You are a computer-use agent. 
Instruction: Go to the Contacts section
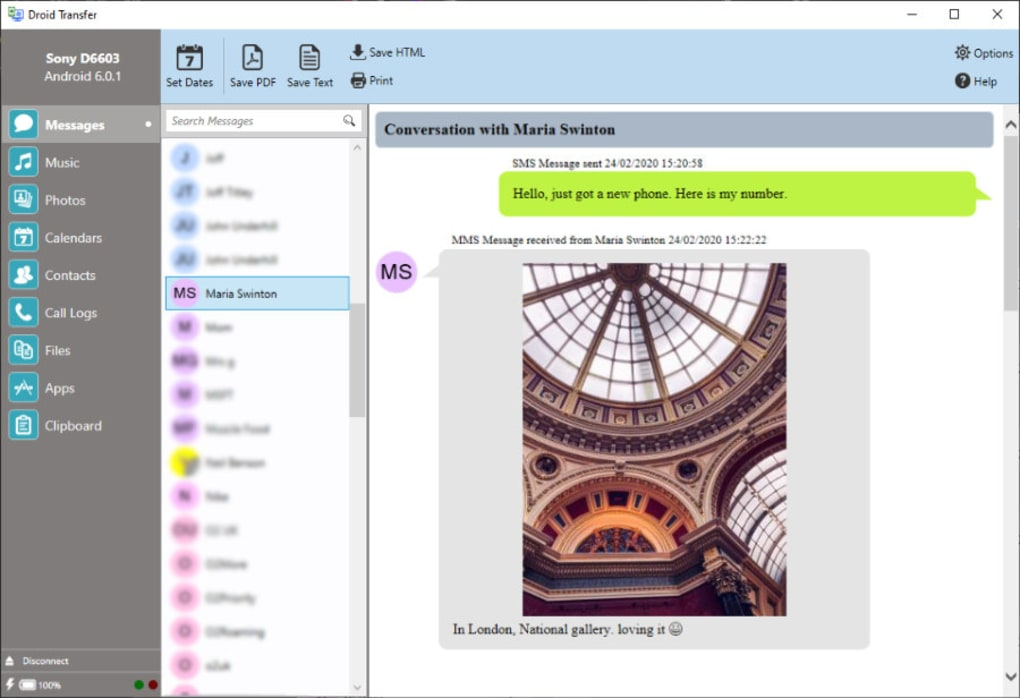[24, 275]
